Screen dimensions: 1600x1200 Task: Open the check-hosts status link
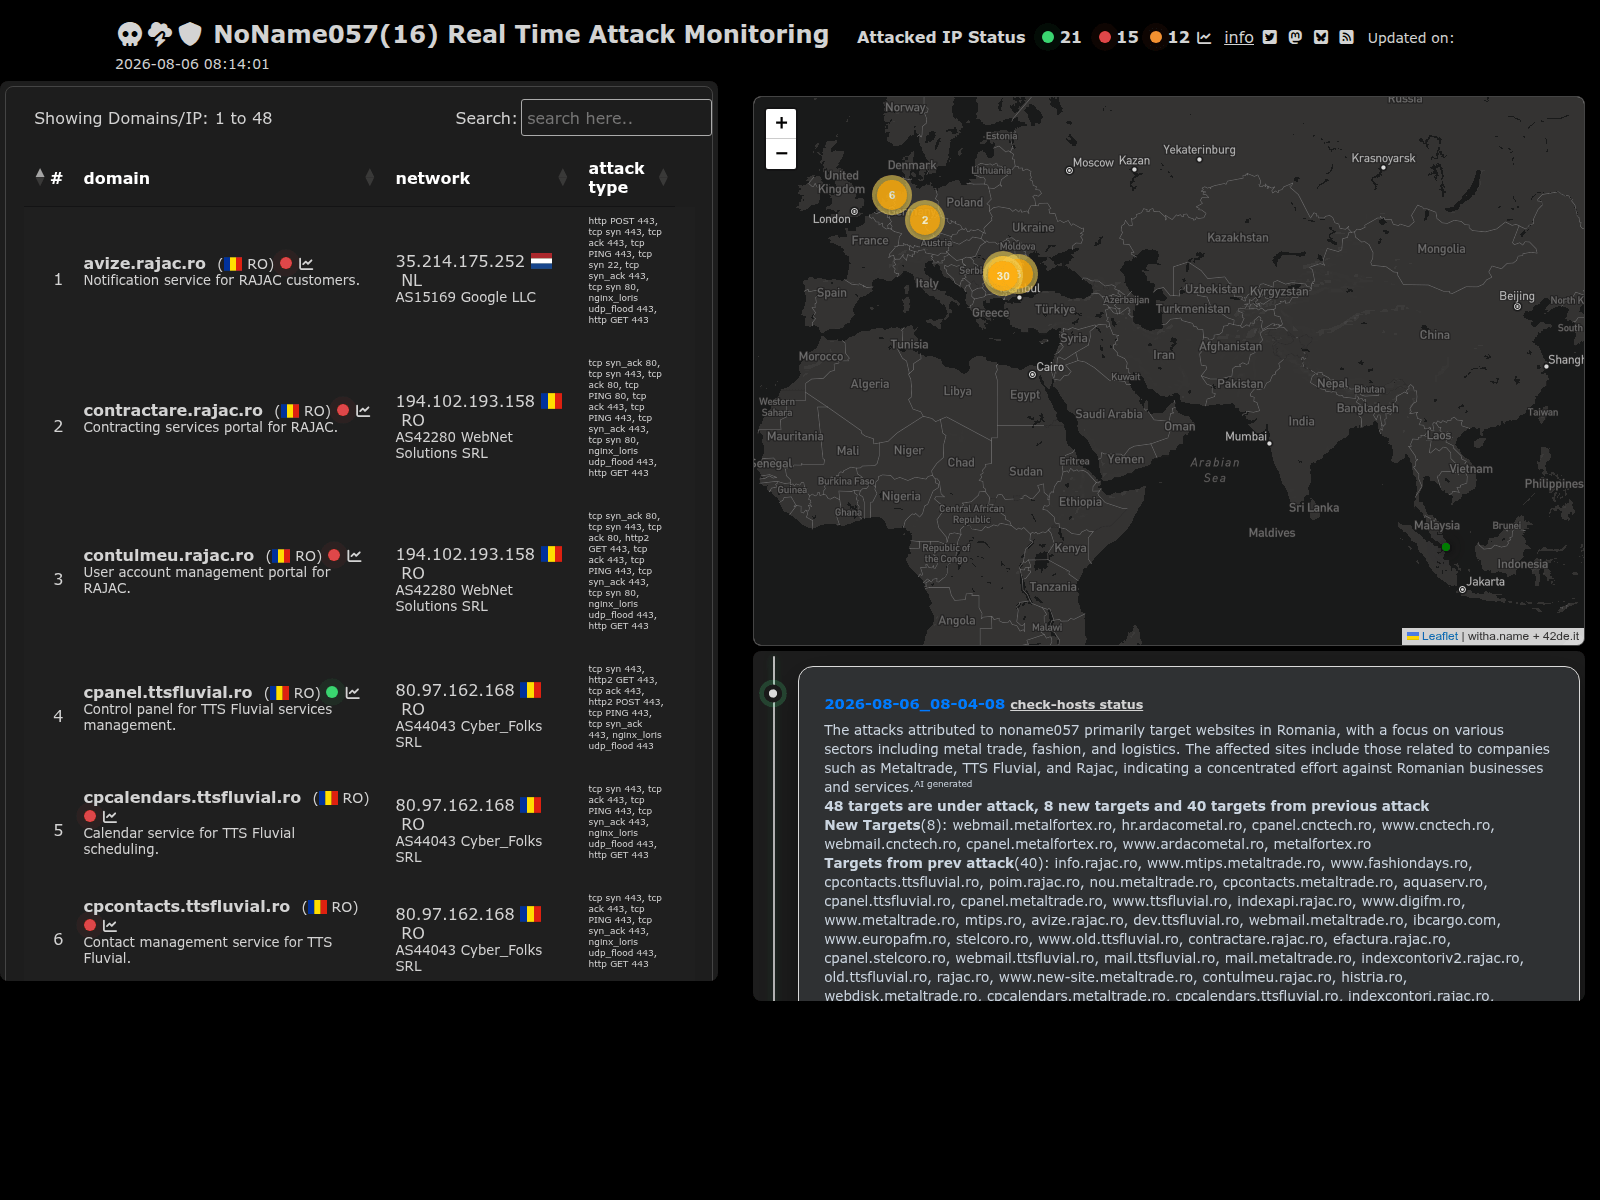tap(1076, 705)
